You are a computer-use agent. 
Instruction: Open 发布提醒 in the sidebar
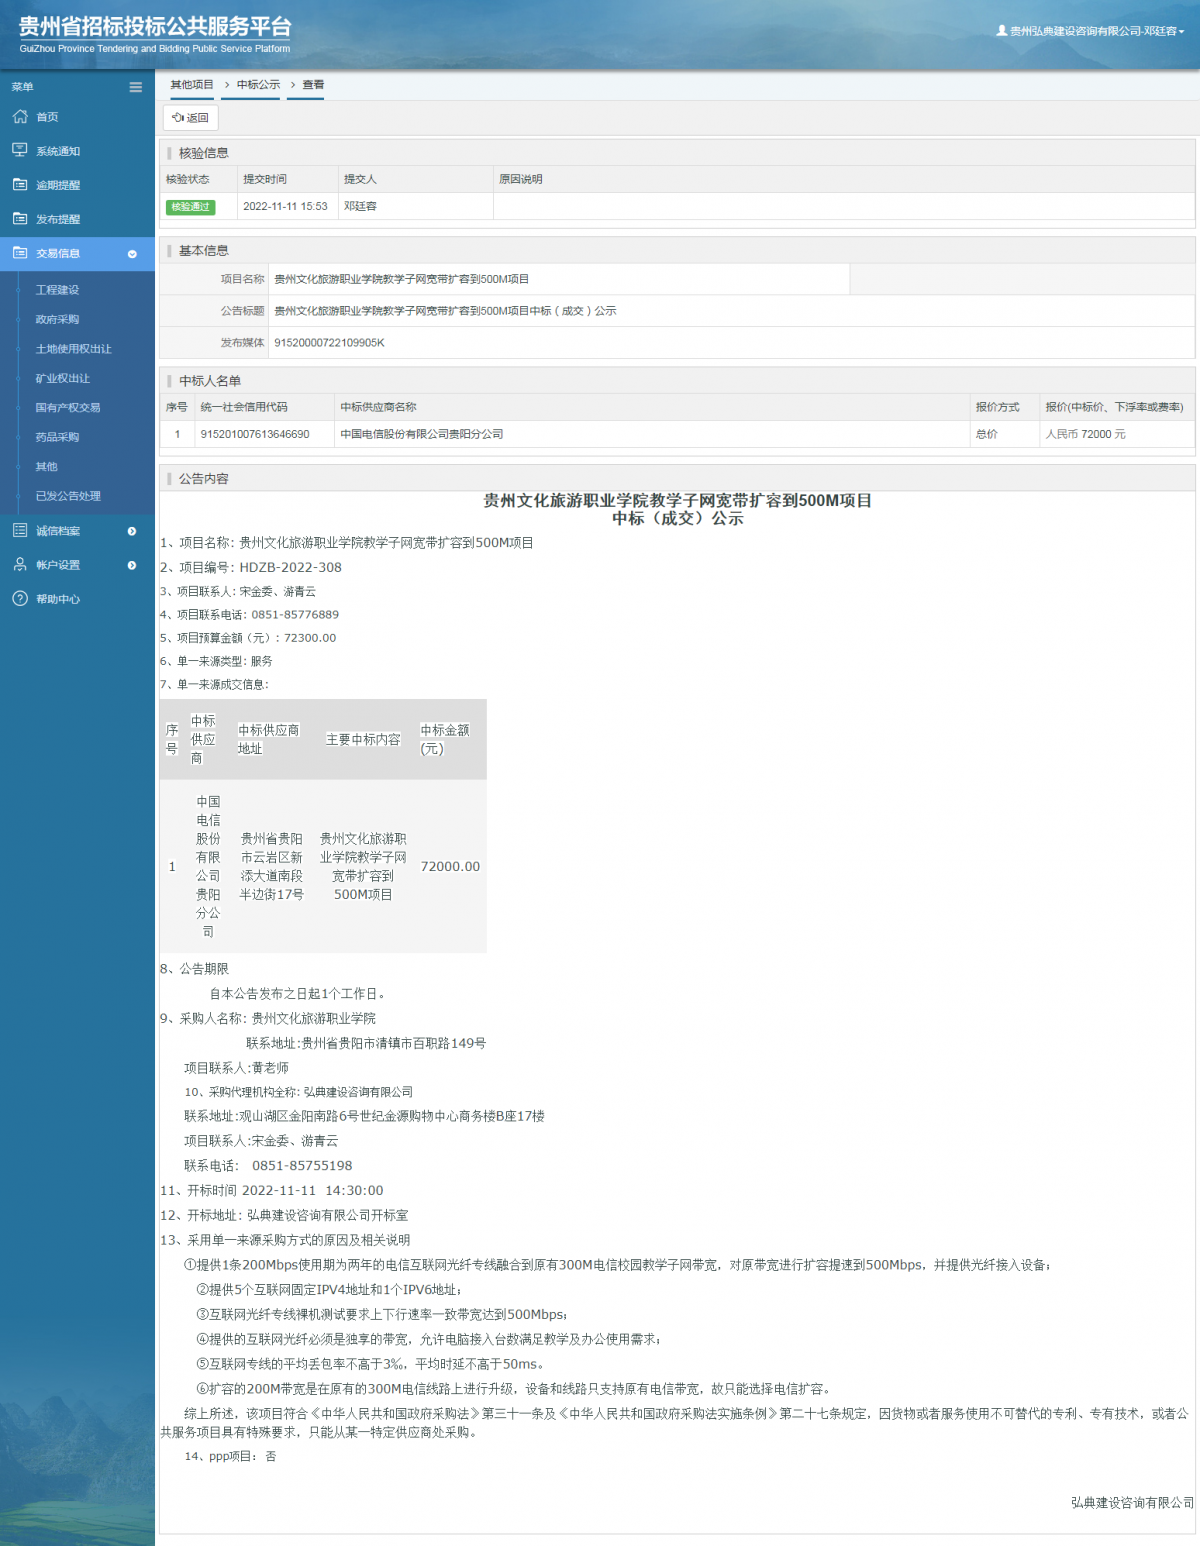pyautogui.click(x=58, y=219)
